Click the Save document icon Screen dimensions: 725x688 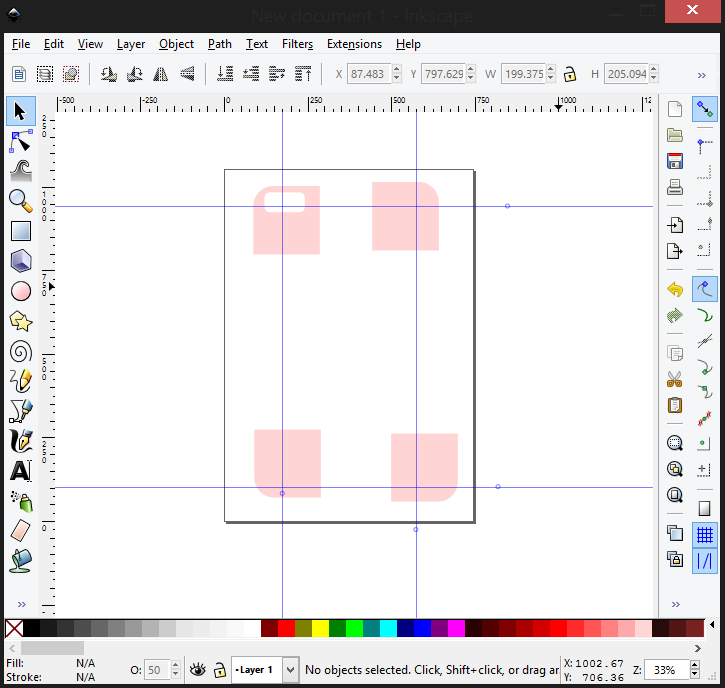[x=675, y=161]
